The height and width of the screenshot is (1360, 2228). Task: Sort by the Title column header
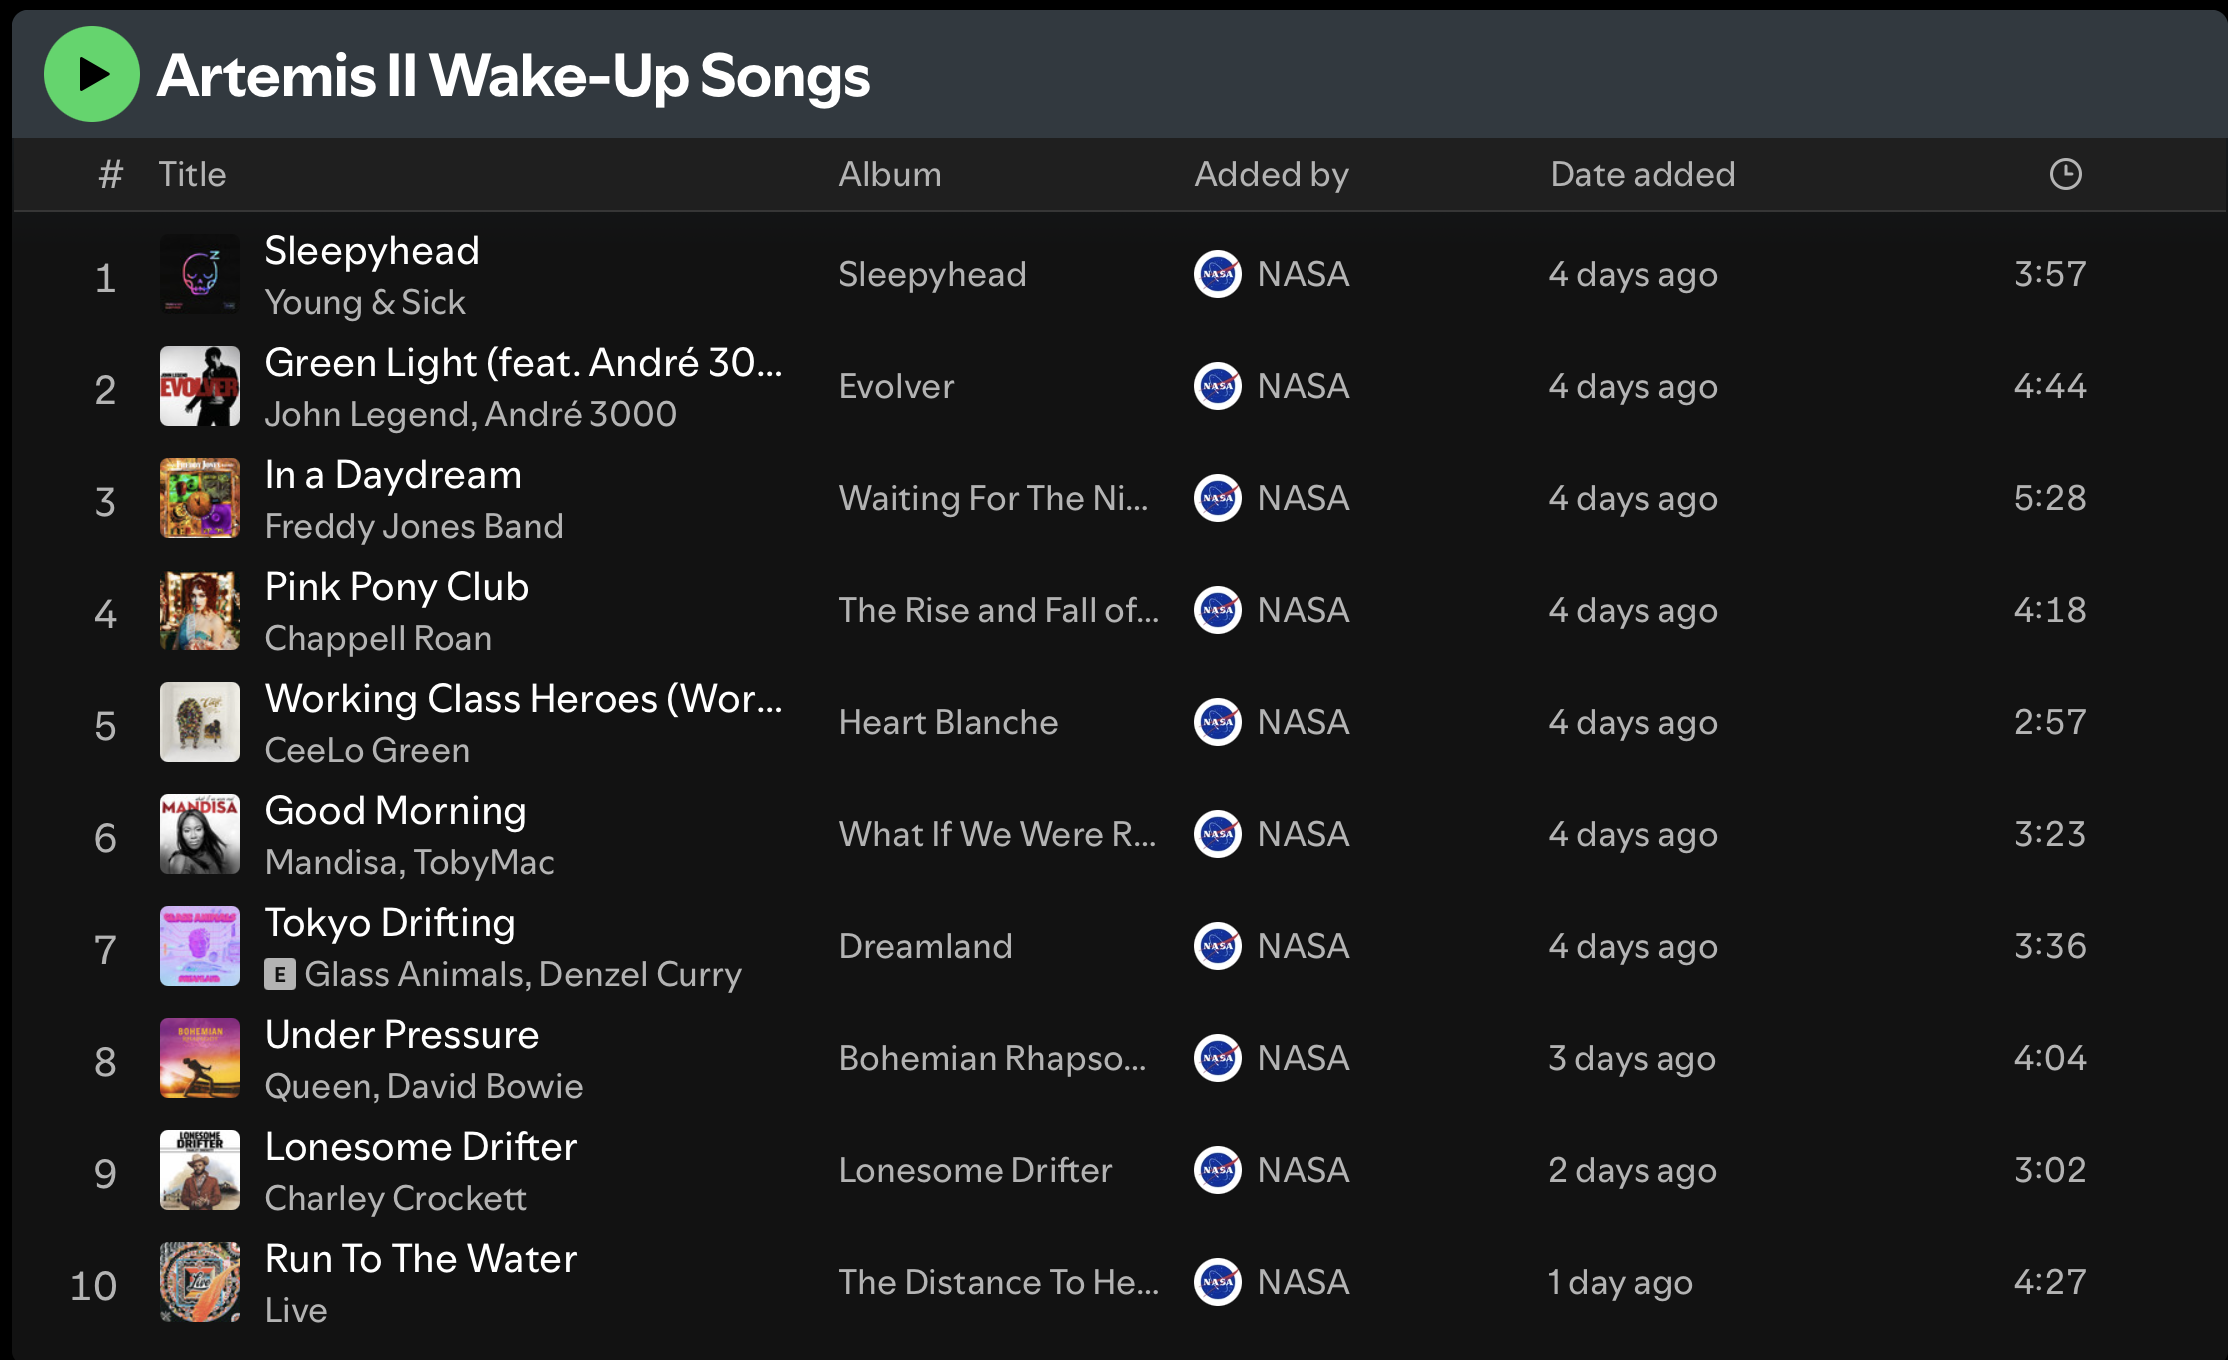pyautogui.click(x=192, y=174)
